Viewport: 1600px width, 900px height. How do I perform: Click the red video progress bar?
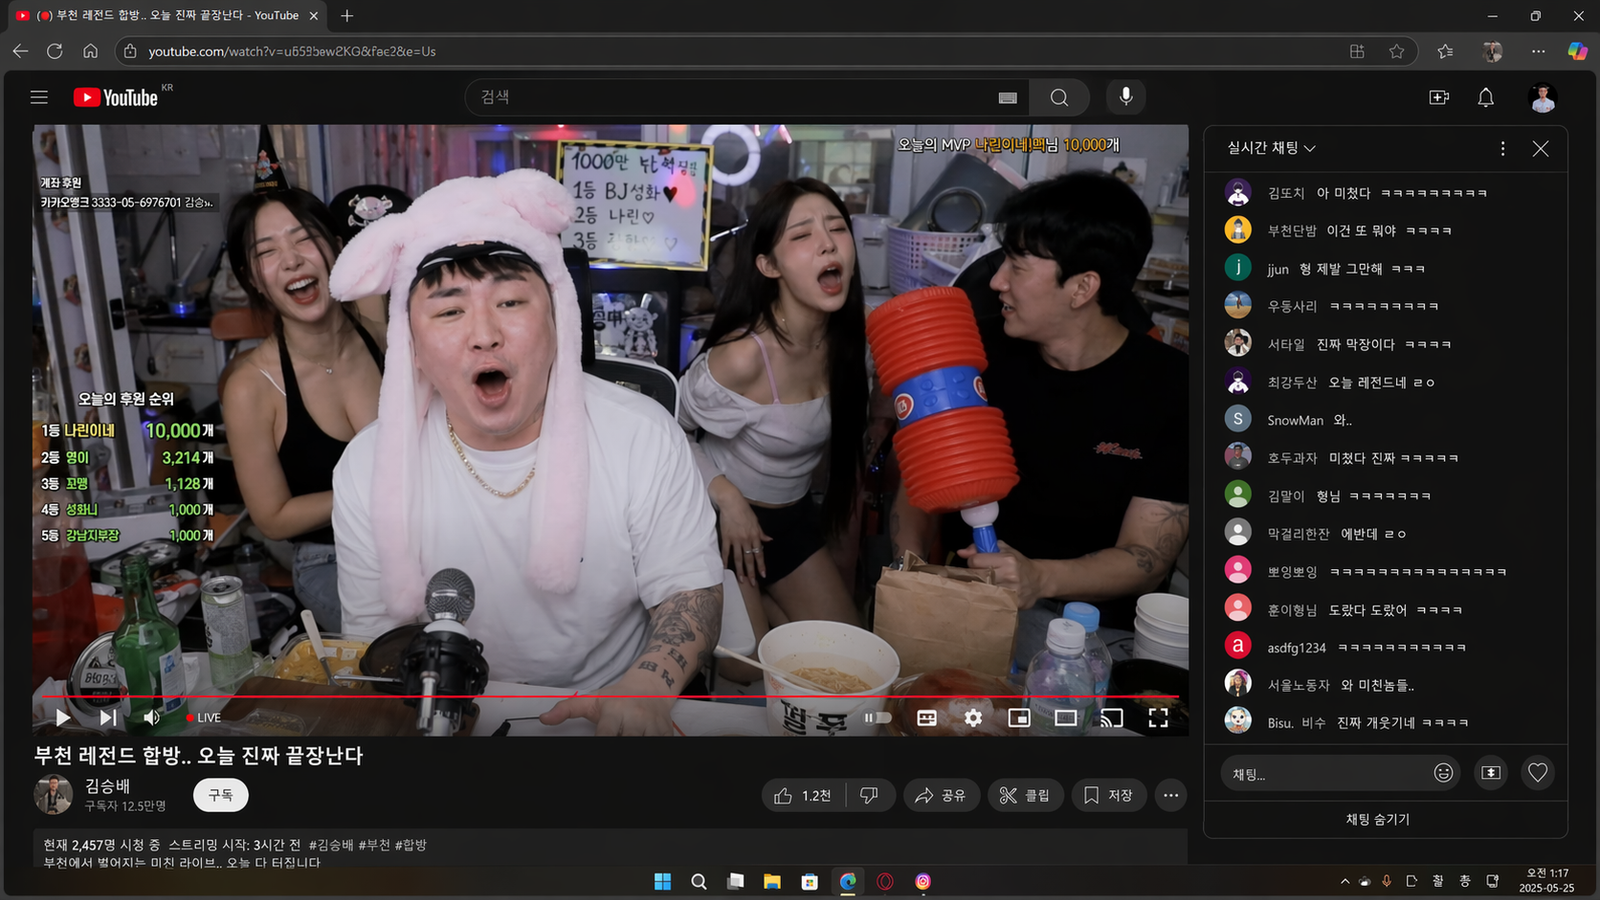click(600, 696)
